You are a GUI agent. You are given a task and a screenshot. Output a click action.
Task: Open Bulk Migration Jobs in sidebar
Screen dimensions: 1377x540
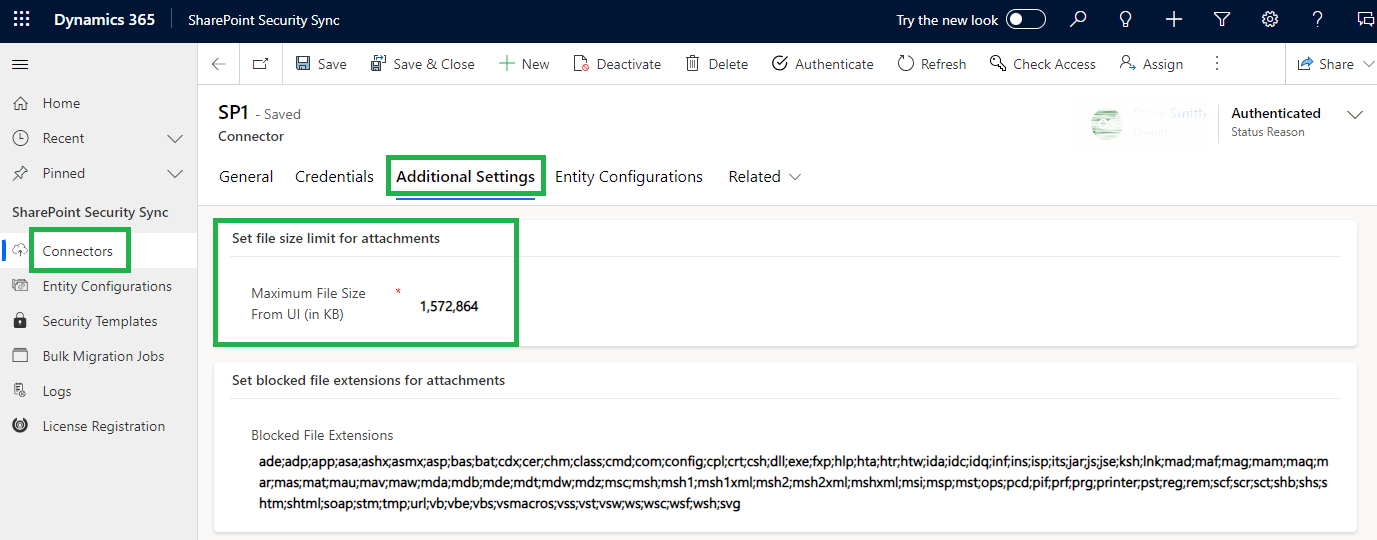tap(103, 356)
